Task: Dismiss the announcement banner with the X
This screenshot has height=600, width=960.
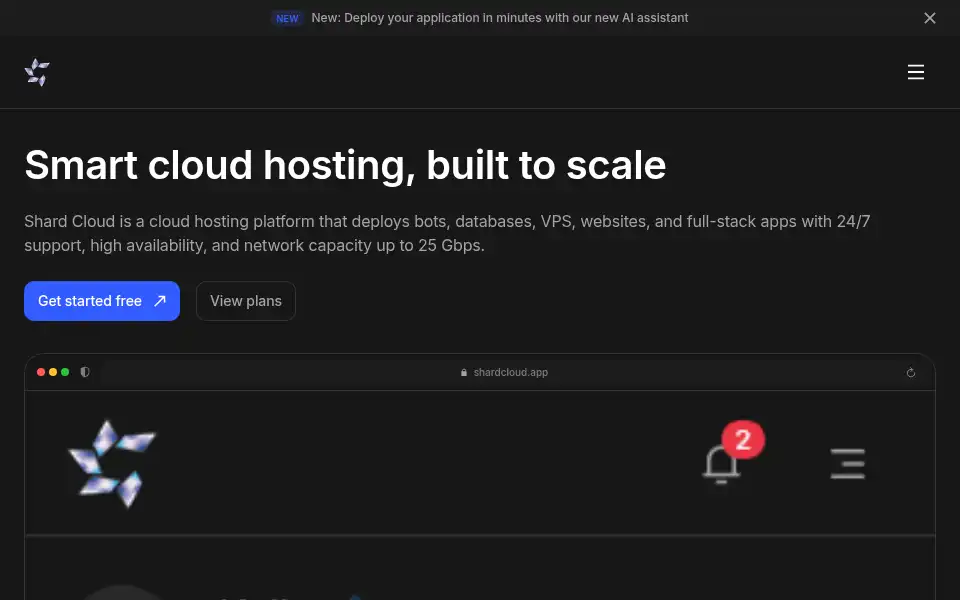Action: pyautogui.click(x=929, y=18)
